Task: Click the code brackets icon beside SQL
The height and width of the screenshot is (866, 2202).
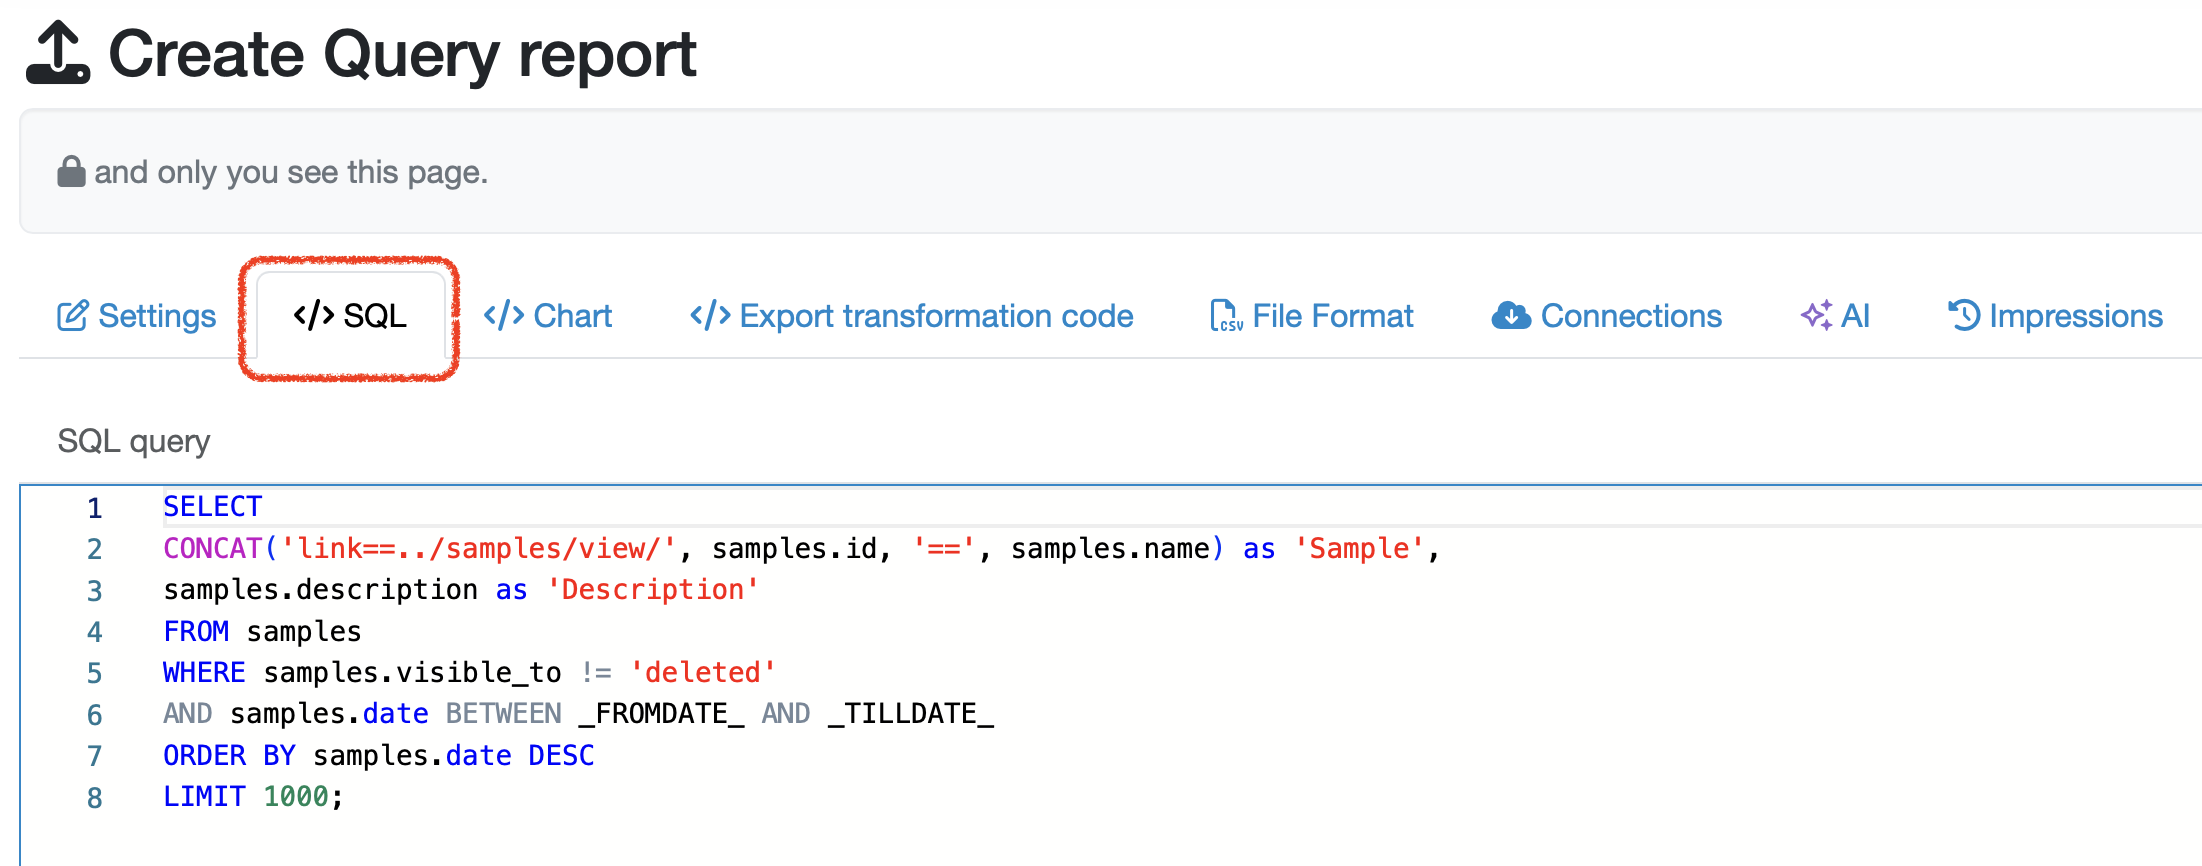Action: (313, 316)
